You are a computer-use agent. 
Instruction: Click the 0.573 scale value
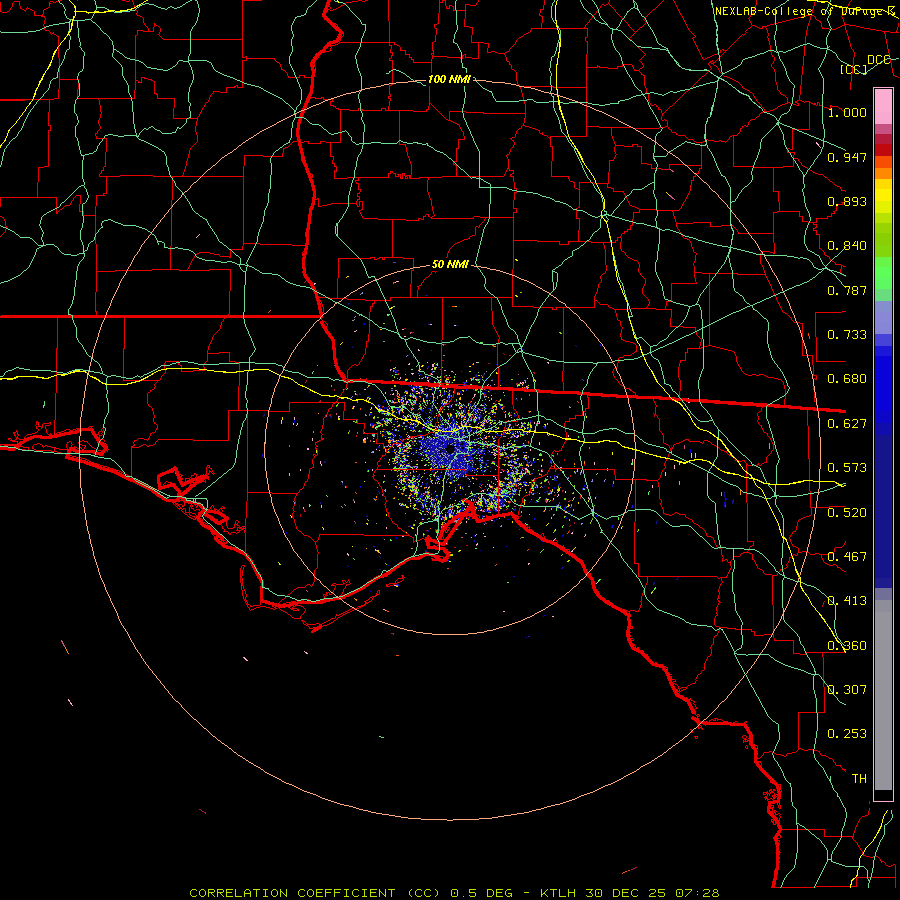[847, 467]
